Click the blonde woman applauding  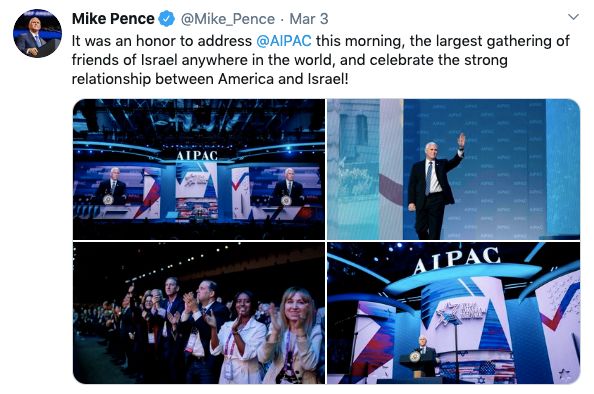295,336
